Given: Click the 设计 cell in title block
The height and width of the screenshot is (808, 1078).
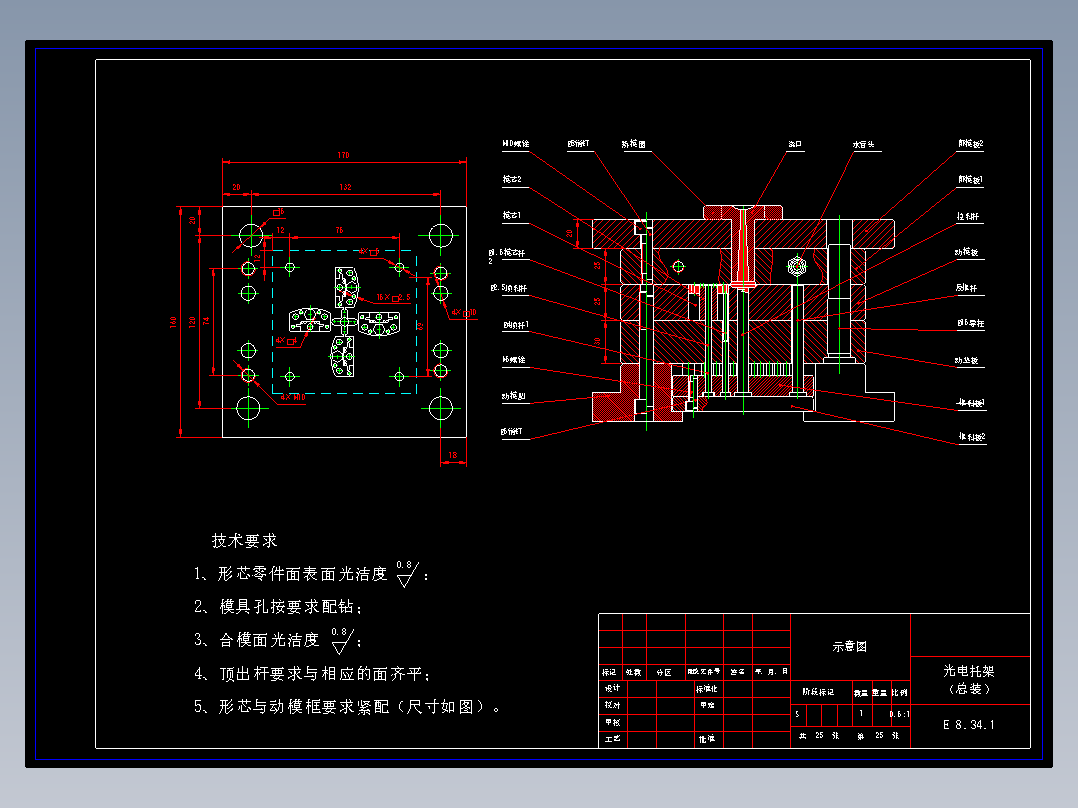Looking at the screenshot, I should [x=612, y=688].
